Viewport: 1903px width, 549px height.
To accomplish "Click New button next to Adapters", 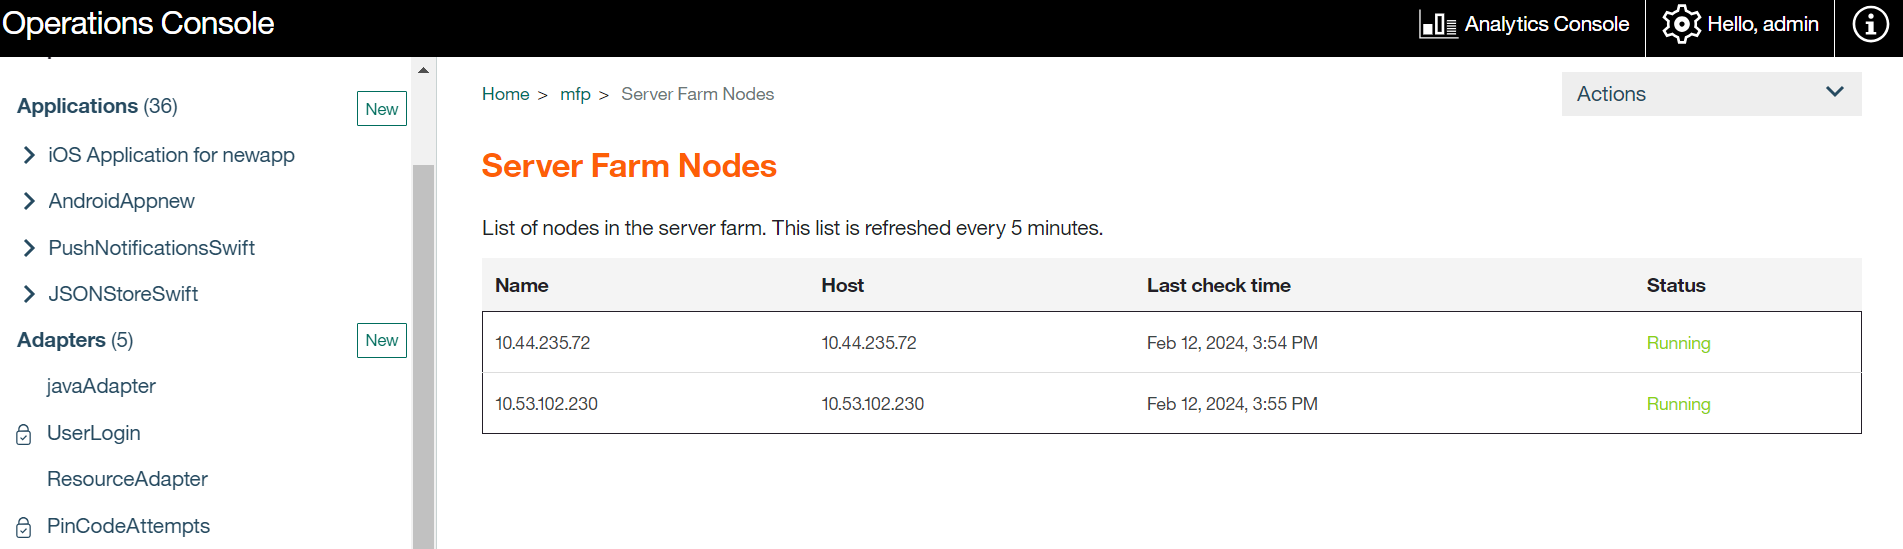I will 381,340.
